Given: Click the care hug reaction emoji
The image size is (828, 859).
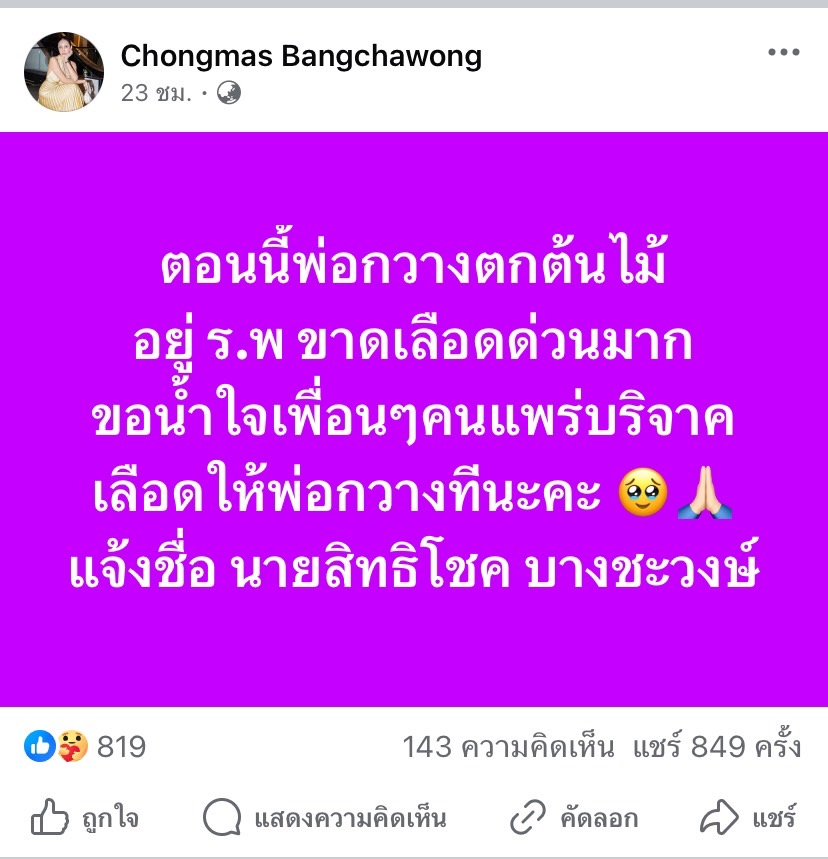Looking at the screenshot, I should pyautogui.click(x=72, y=746).
